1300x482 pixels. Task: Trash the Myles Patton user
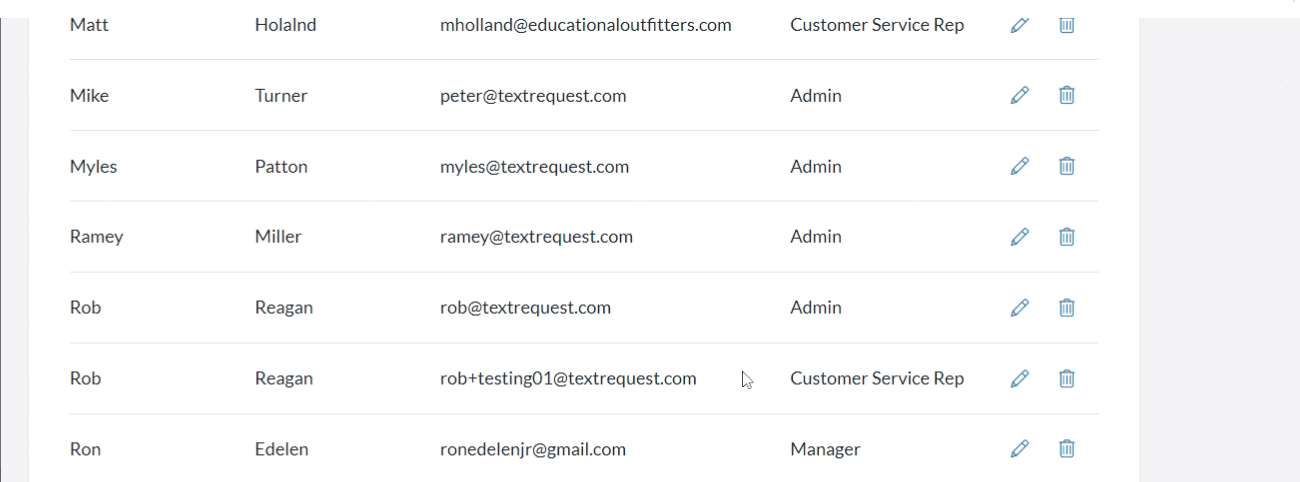pos(1067,167)
